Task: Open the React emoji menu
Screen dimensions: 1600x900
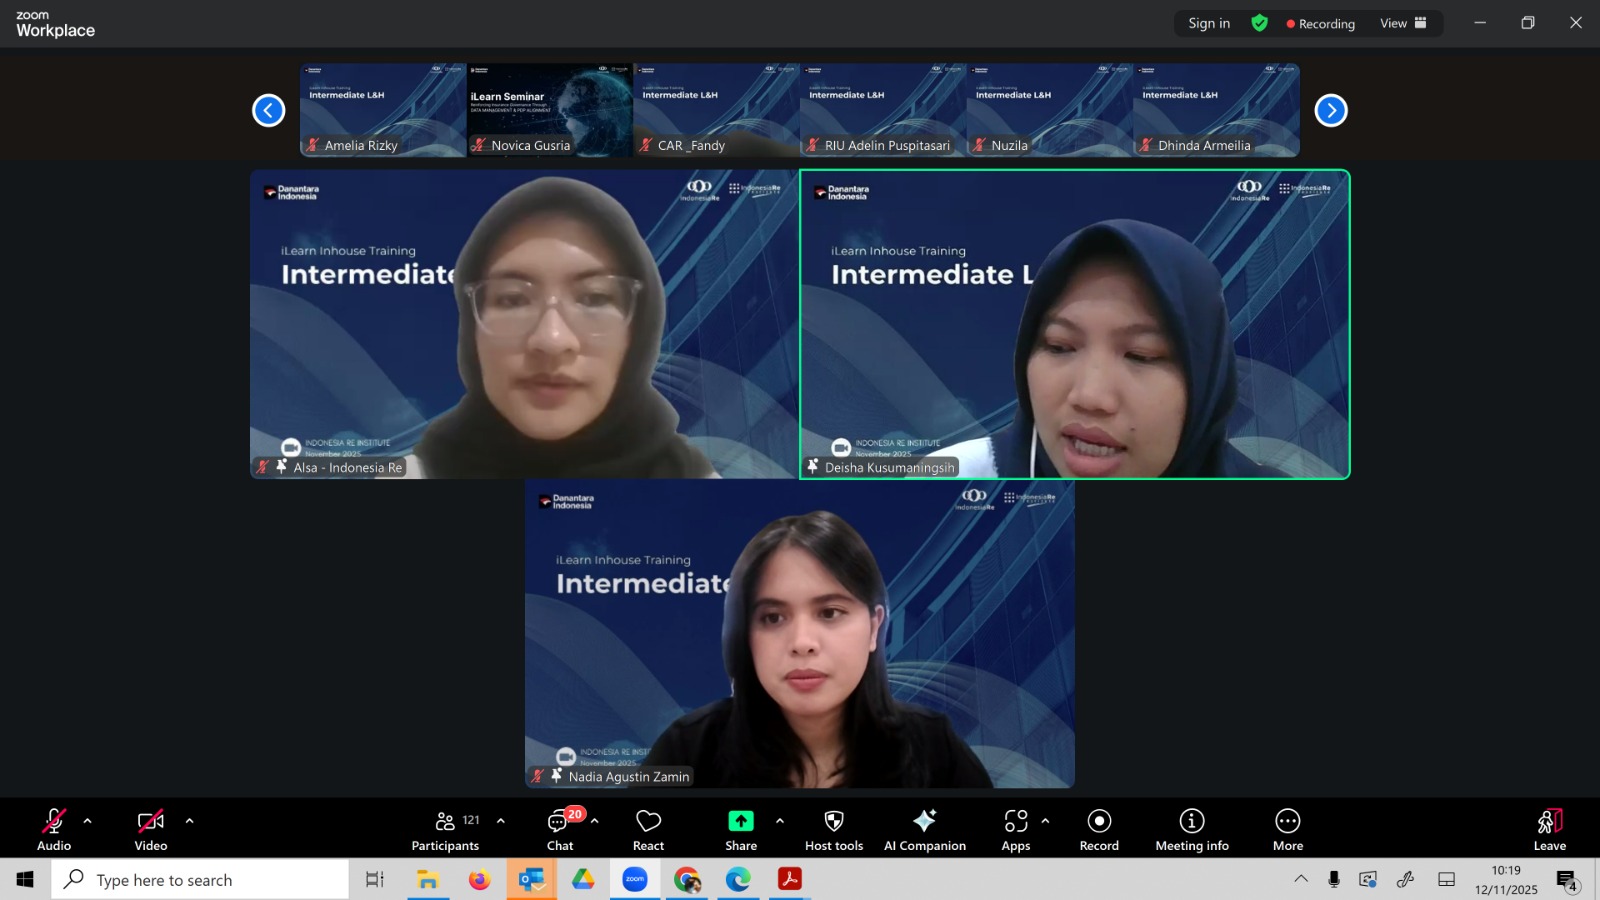Action: click(648, 829)
